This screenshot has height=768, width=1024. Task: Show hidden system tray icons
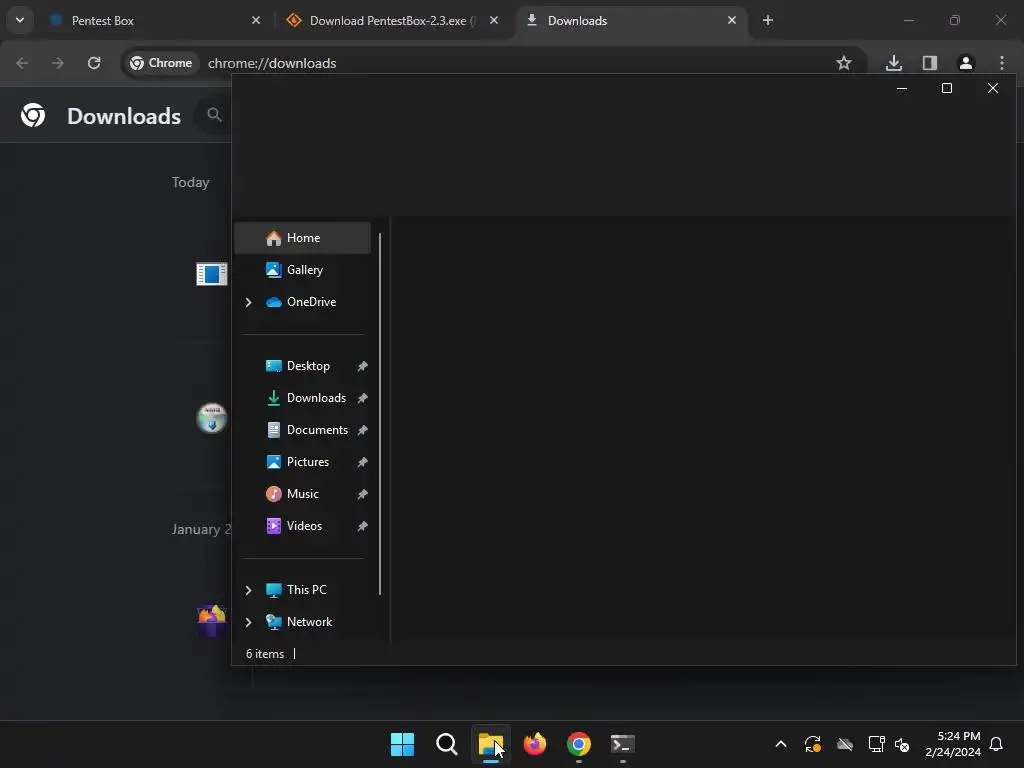(x=780, y=744)
